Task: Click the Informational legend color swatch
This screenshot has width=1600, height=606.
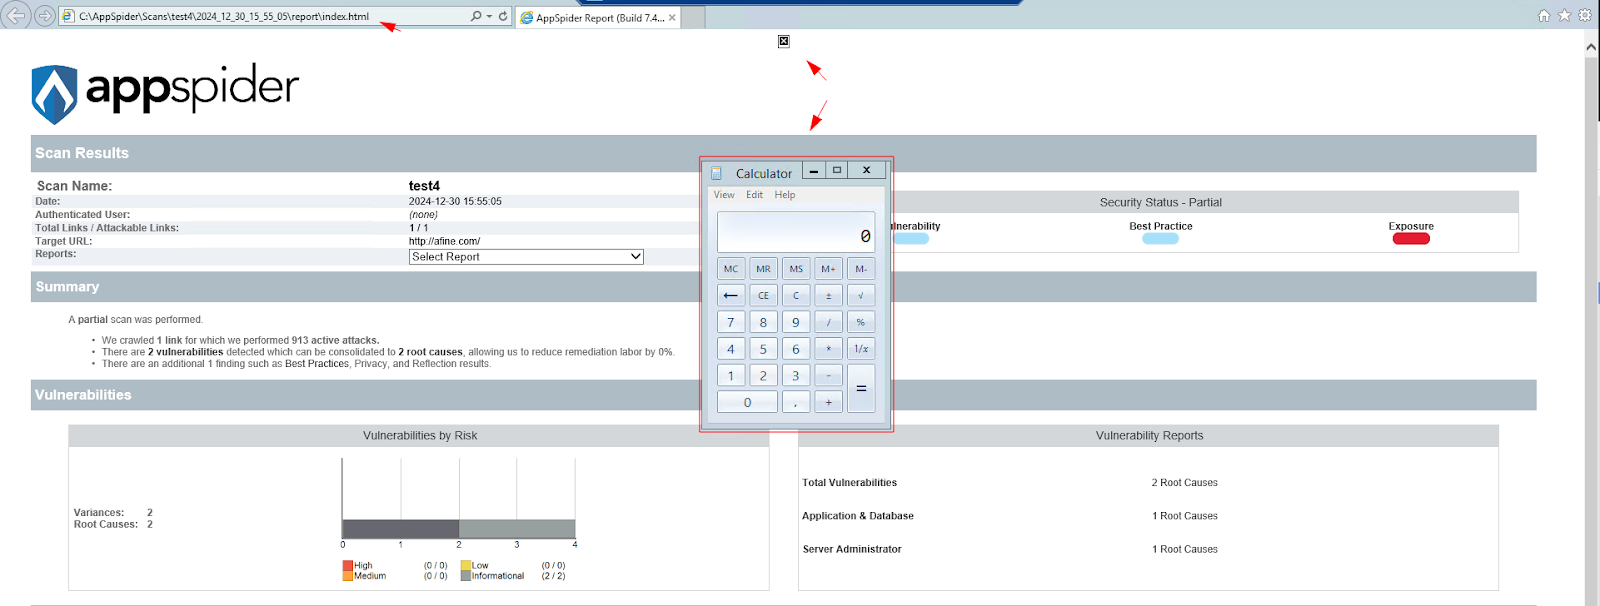Action: (x=466, y=576)
